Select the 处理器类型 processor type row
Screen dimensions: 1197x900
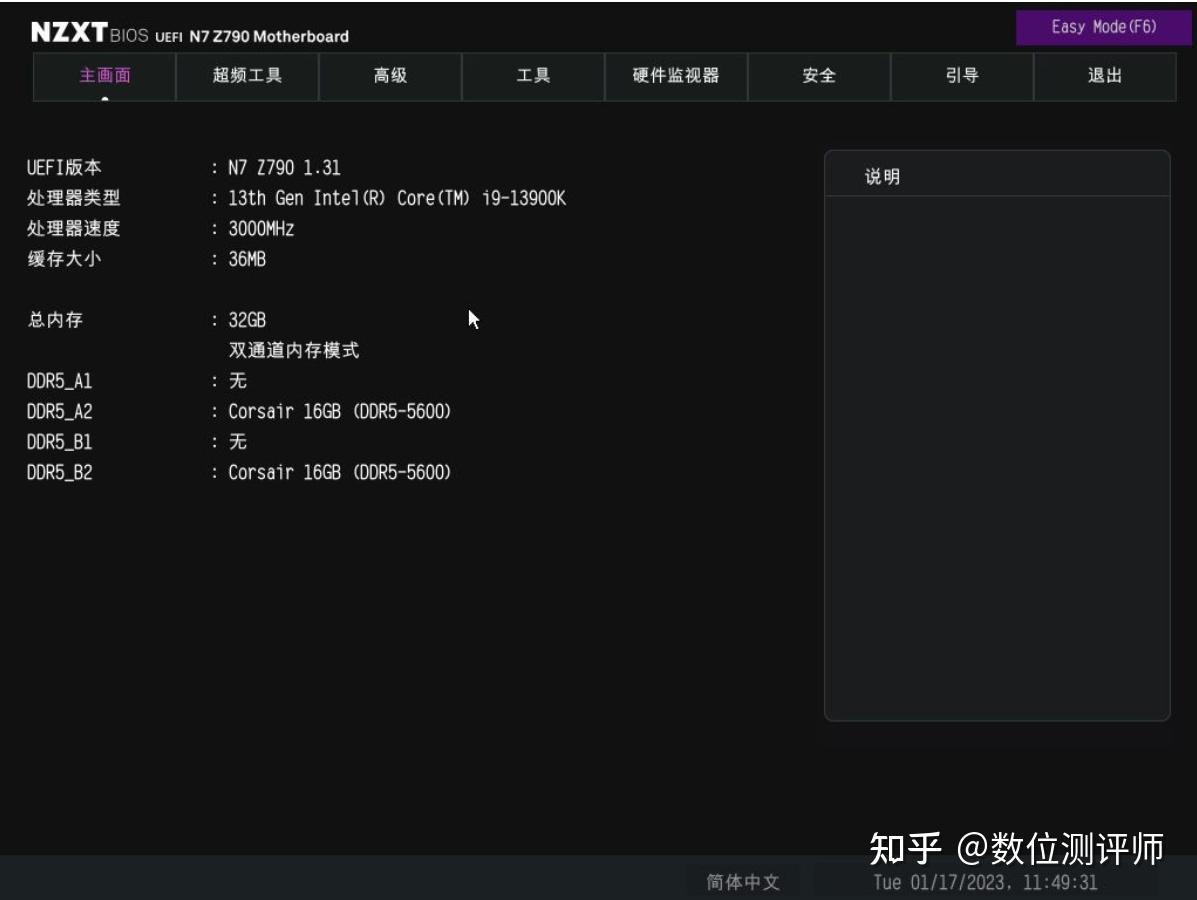[x=250, y=198]
